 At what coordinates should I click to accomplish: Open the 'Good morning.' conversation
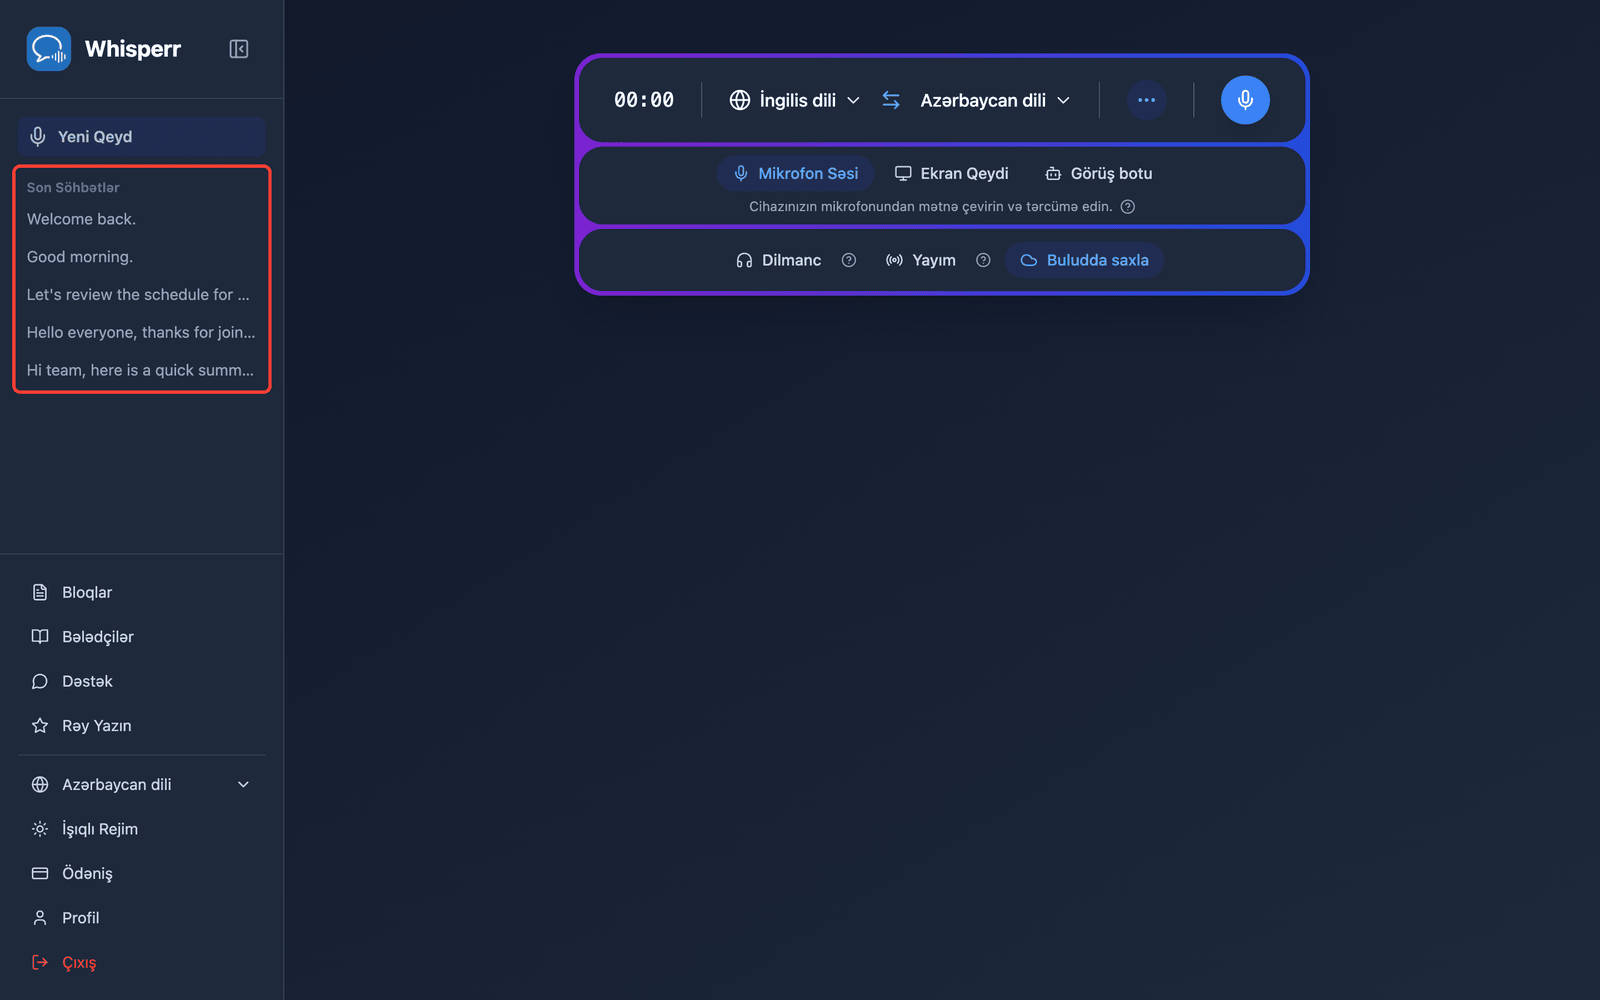141,257
